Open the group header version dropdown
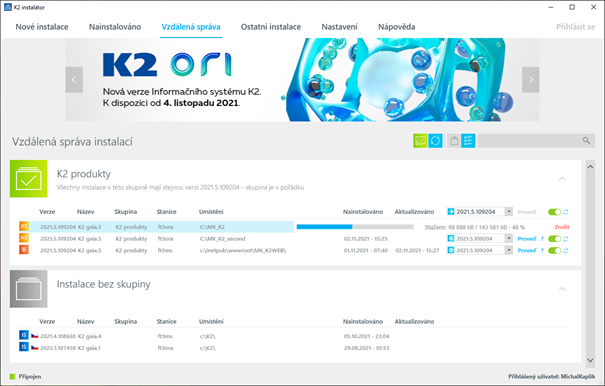 click(509, 212)
